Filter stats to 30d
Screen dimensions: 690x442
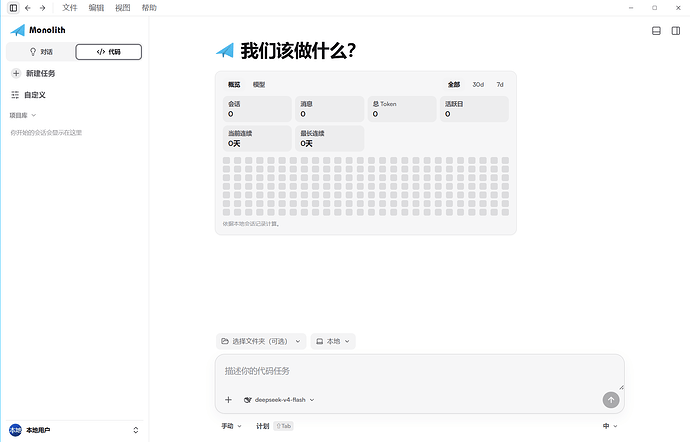[x=478, y=85]
